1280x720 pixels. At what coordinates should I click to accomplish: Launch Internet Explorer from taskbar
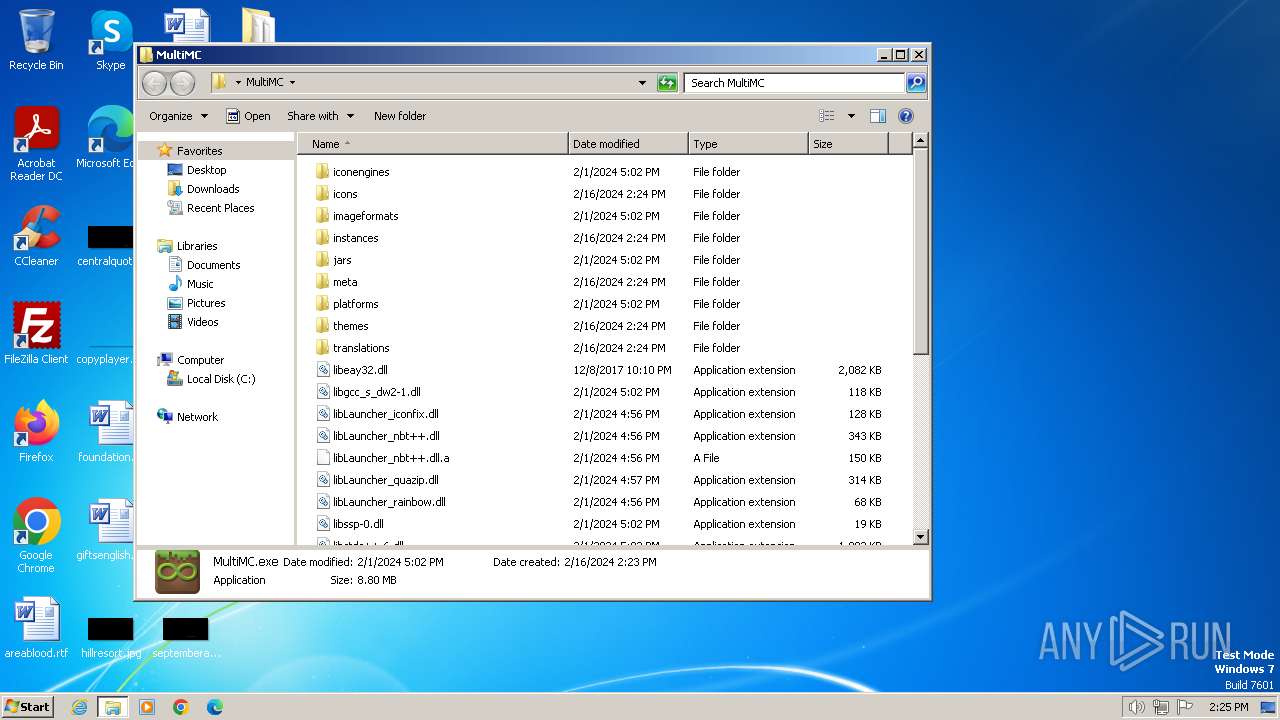[x=79, y=707]
